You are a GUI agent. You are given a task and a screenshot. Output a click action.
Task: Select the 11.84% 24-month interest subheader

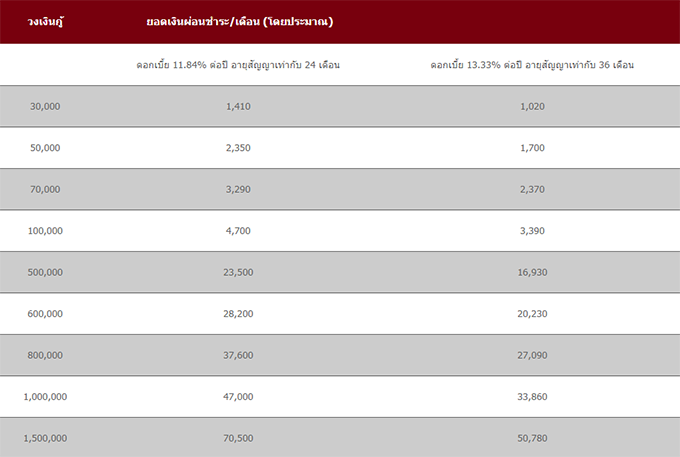coord(239,65)
